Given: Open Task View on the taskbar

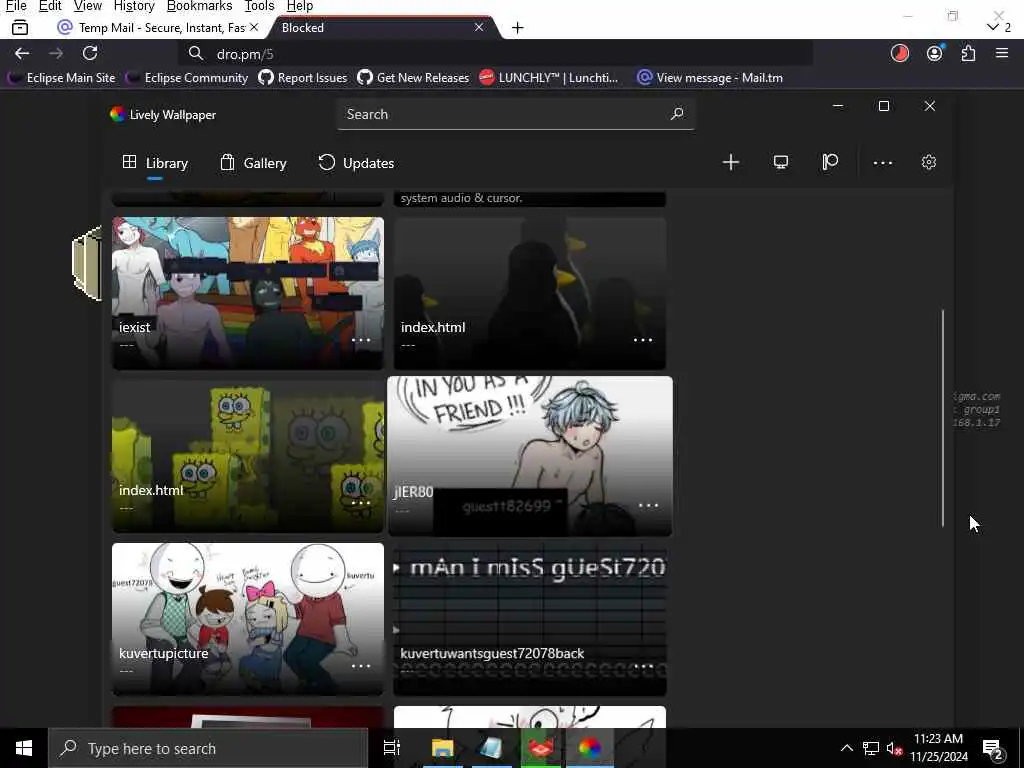Looking at the screenshot, I should [392, 748].
